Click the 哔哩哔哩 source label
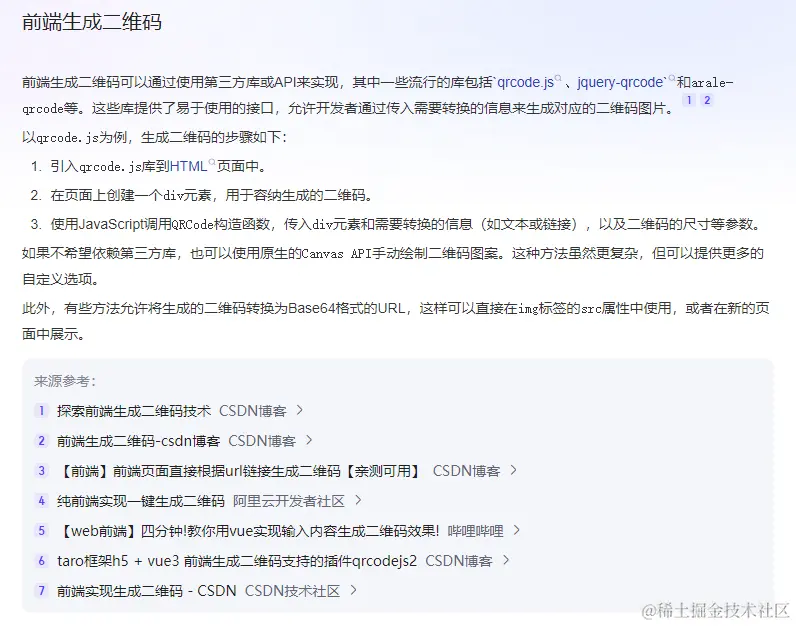796x626 pixels. point(475,531)
